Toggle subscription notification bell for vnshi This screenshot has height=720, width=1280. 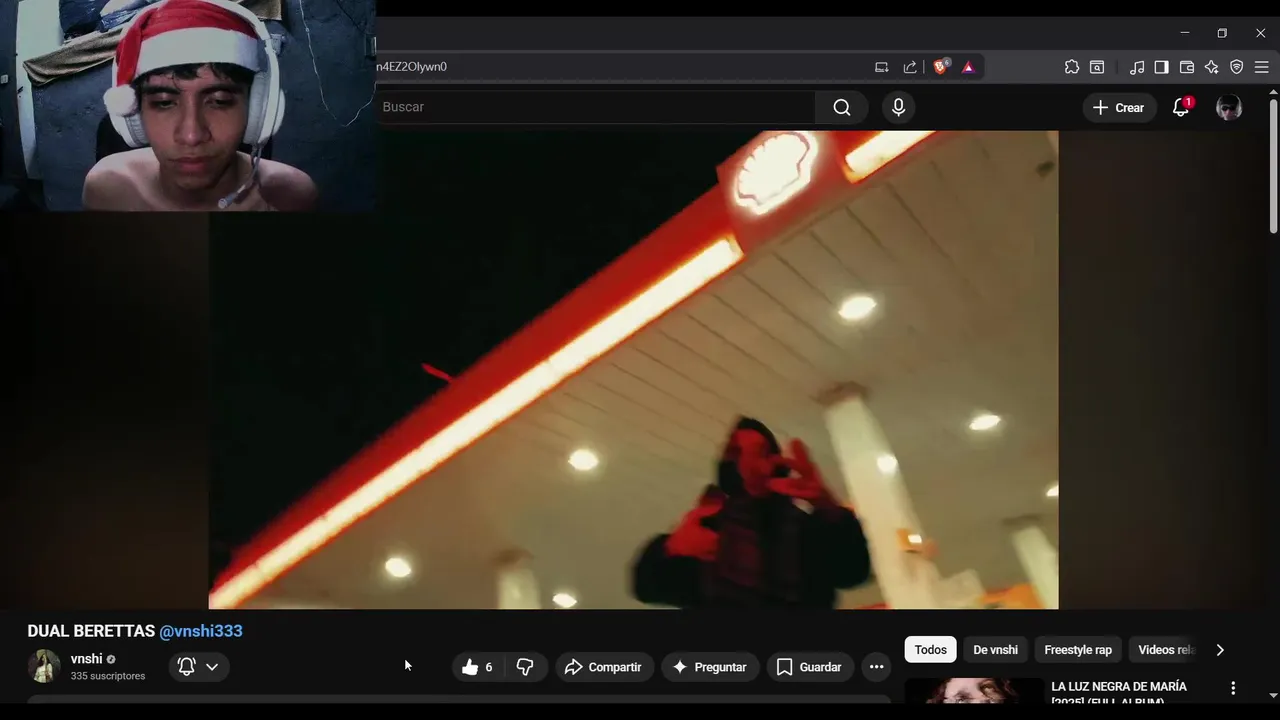click(x=186, y=666)
